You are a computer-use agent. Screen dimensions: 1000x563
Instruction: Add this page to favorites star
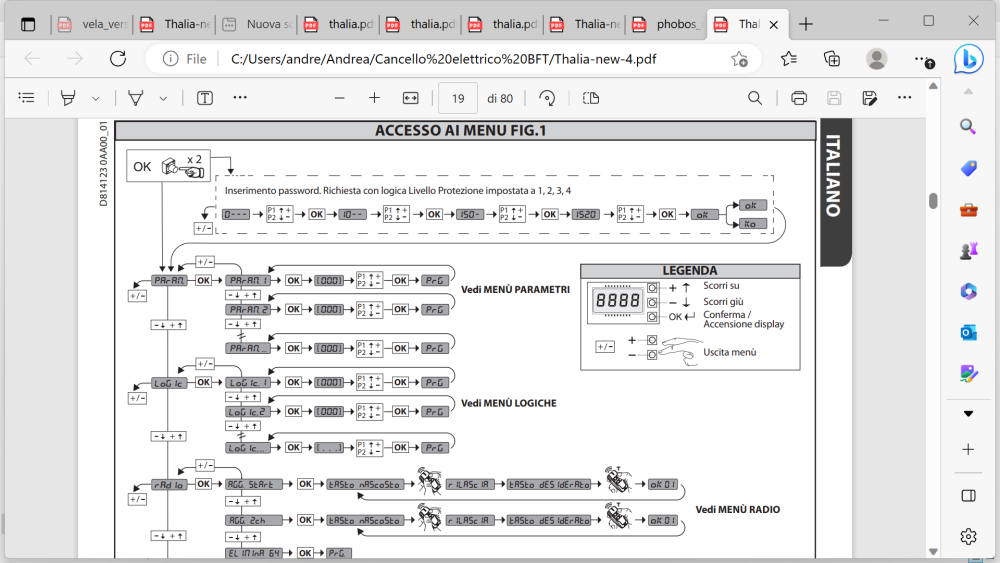739,59
